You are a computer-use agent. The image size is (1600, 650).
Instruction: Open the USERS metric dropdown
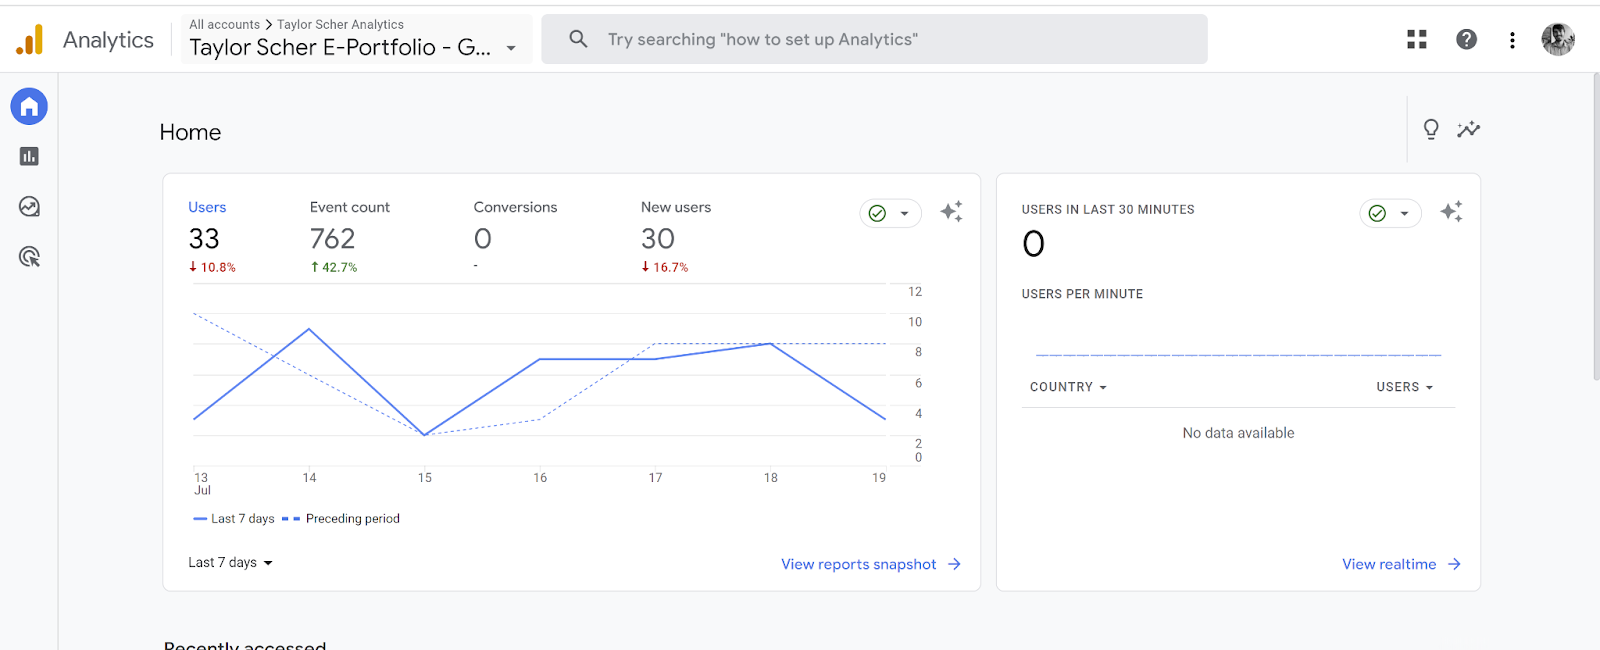click(1404, 387)
